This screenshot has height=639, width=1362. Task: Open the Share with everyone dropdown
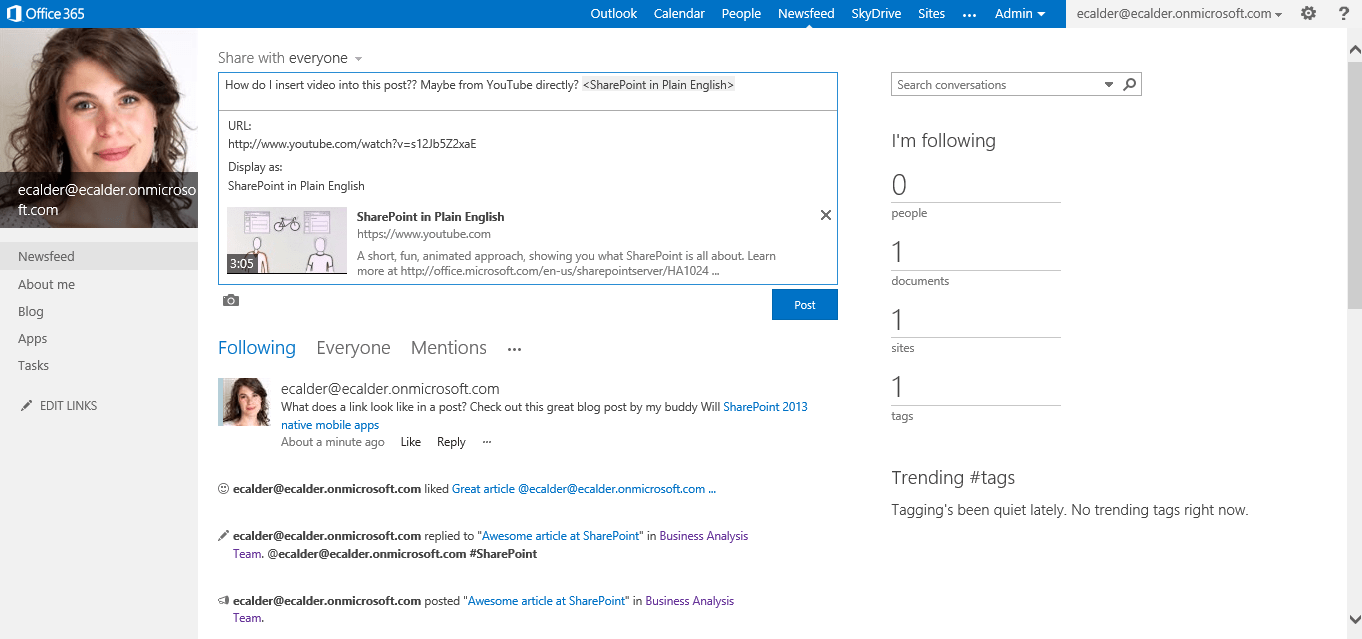point(290,58)
